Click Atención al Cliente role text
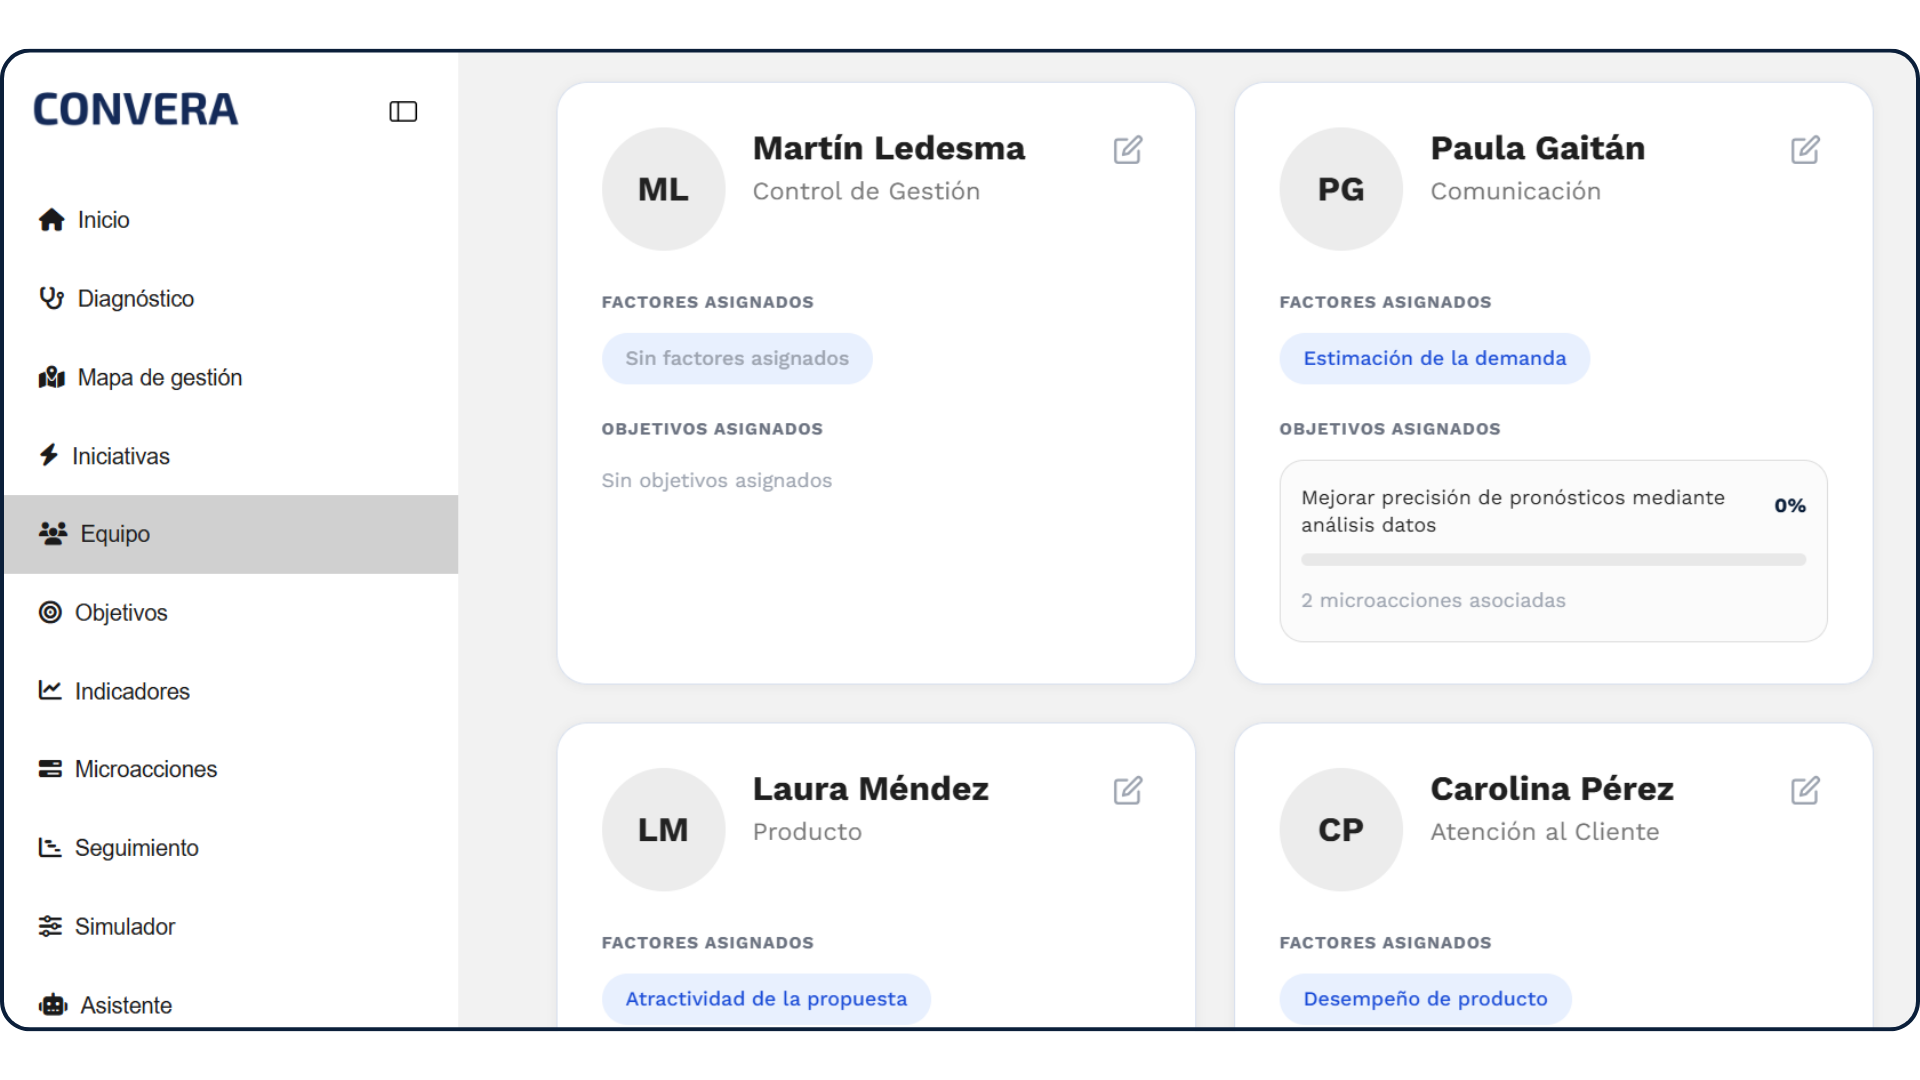1920x1080 pixels. click(x=1544, y=832)
